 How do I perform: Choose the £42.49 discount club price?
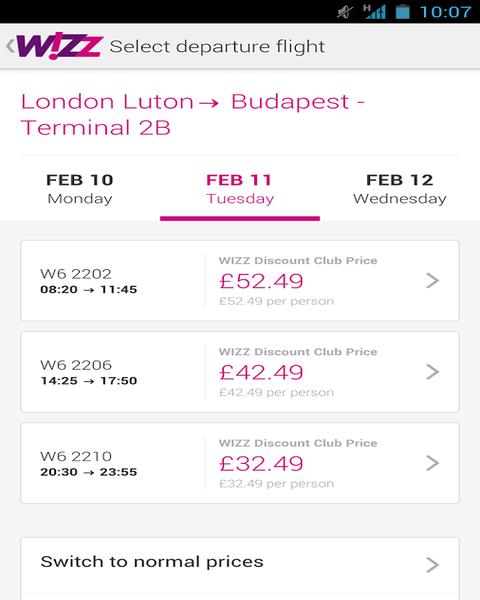pyautogui.click(x=261, y=372)
